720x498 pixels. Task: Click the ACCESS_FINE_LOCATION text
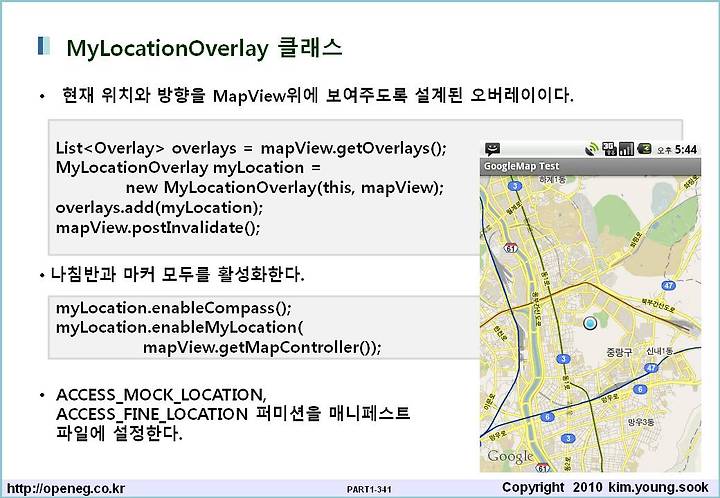152,414
